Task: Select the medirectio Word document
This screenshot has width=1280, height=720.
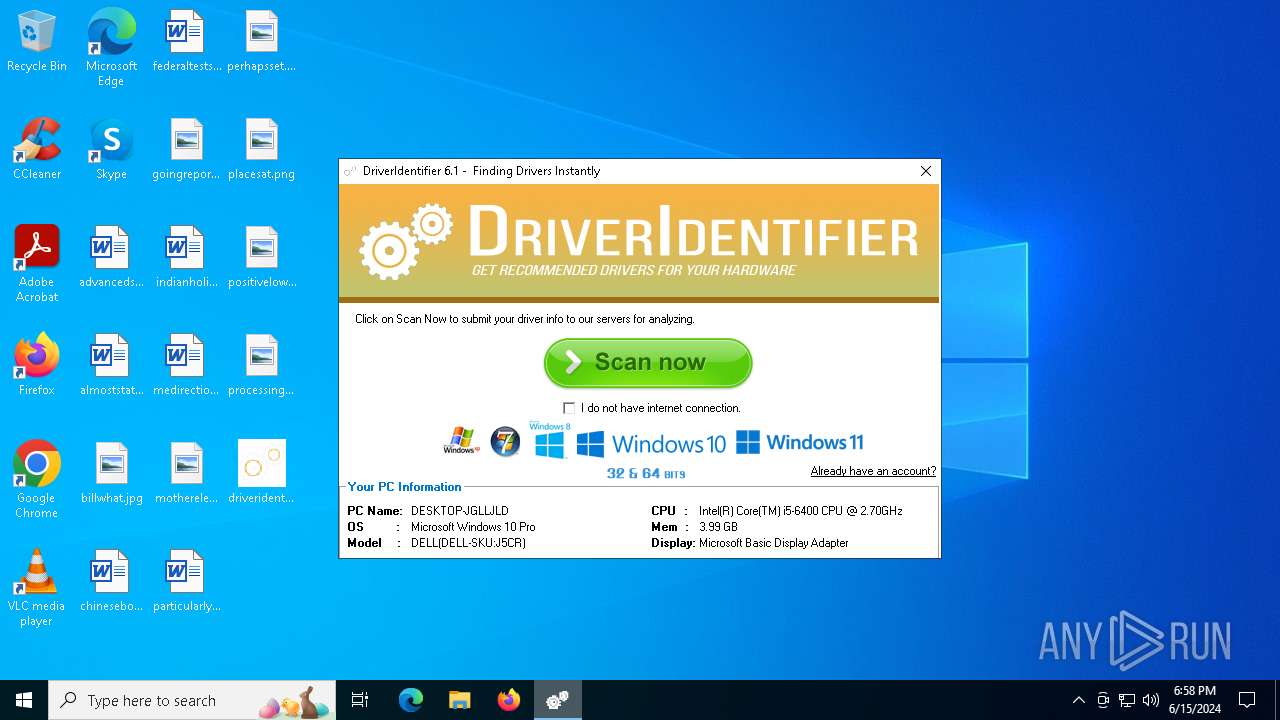Action: tap(186, 366)
